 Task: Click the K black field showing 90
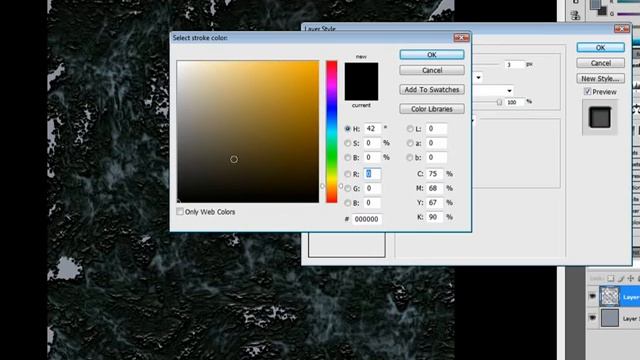click(x=435, y=217)
